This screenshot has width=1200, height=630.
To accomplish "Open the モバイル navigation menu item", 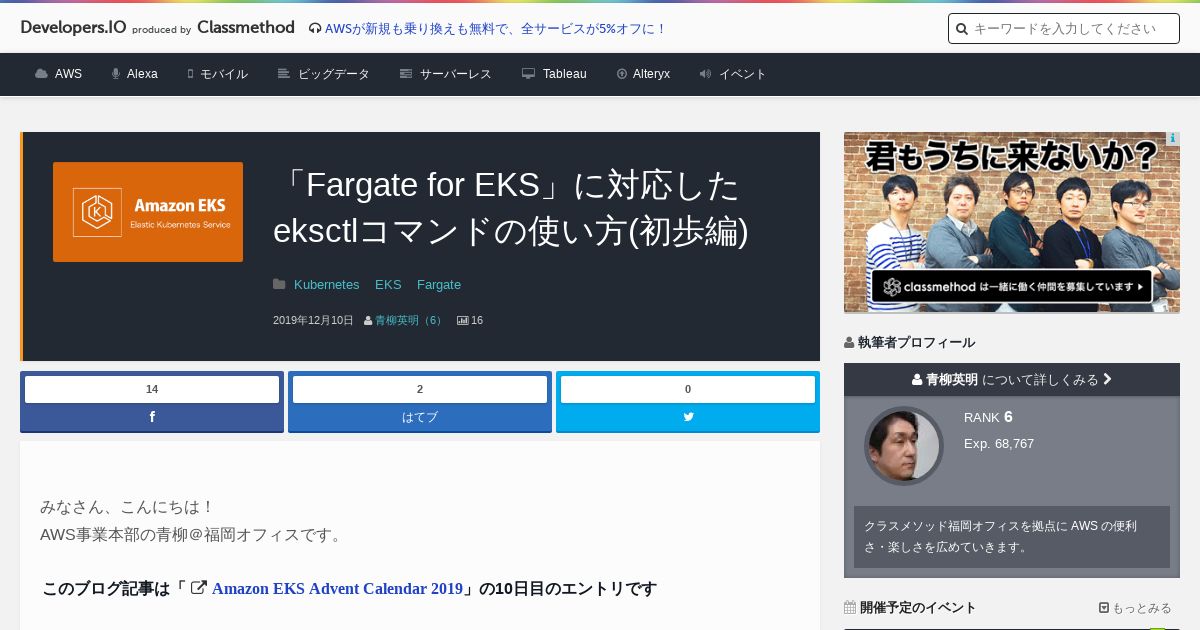I will coord(224,74).
